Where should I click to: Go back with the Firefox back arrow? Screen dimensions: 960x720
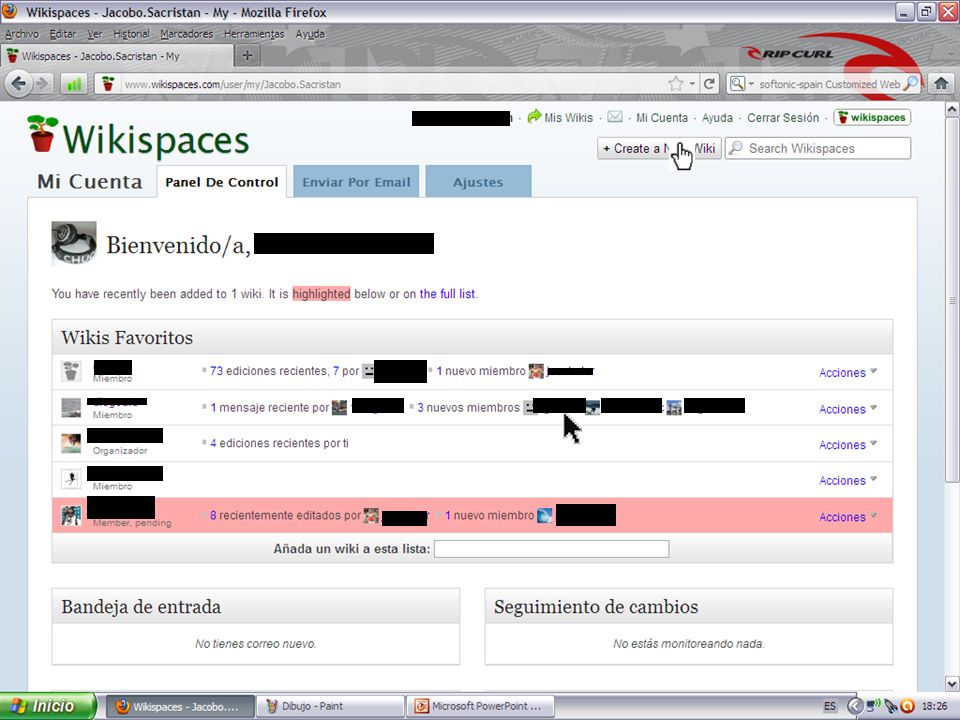(18, 83)
